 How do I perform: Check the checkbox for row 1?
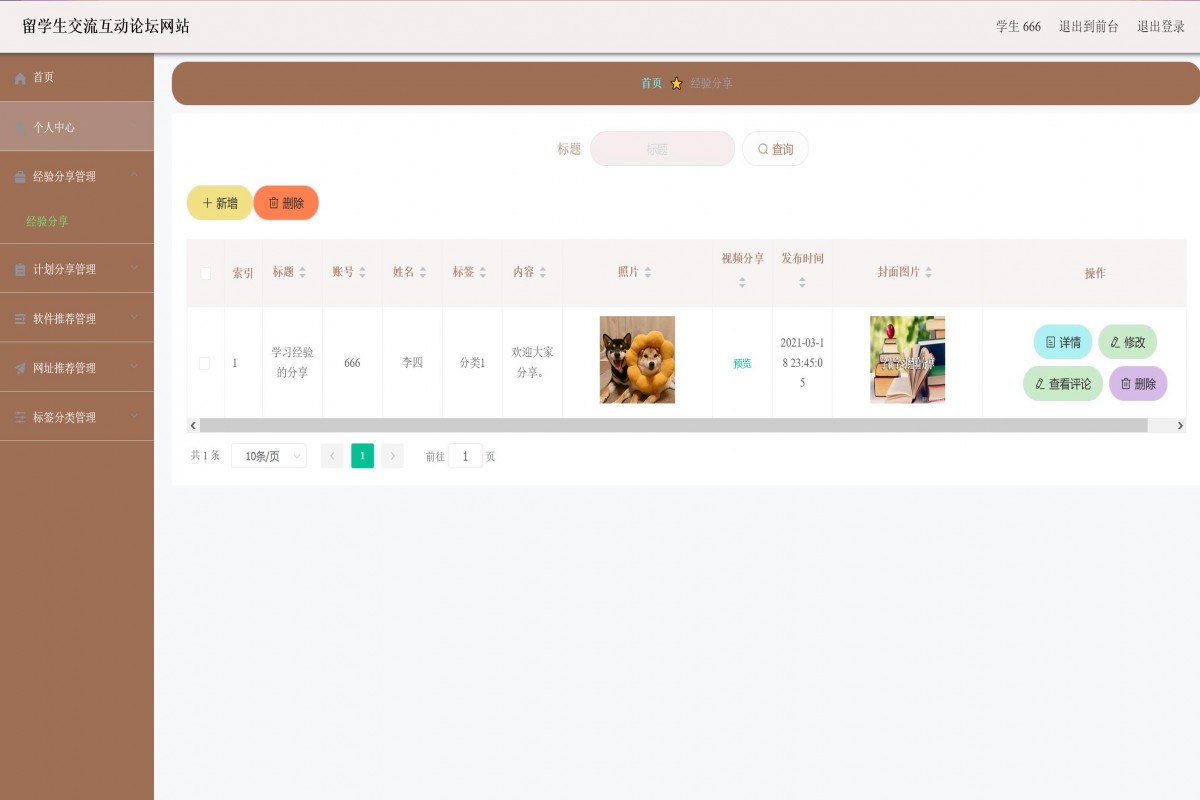tap(205, 363)
